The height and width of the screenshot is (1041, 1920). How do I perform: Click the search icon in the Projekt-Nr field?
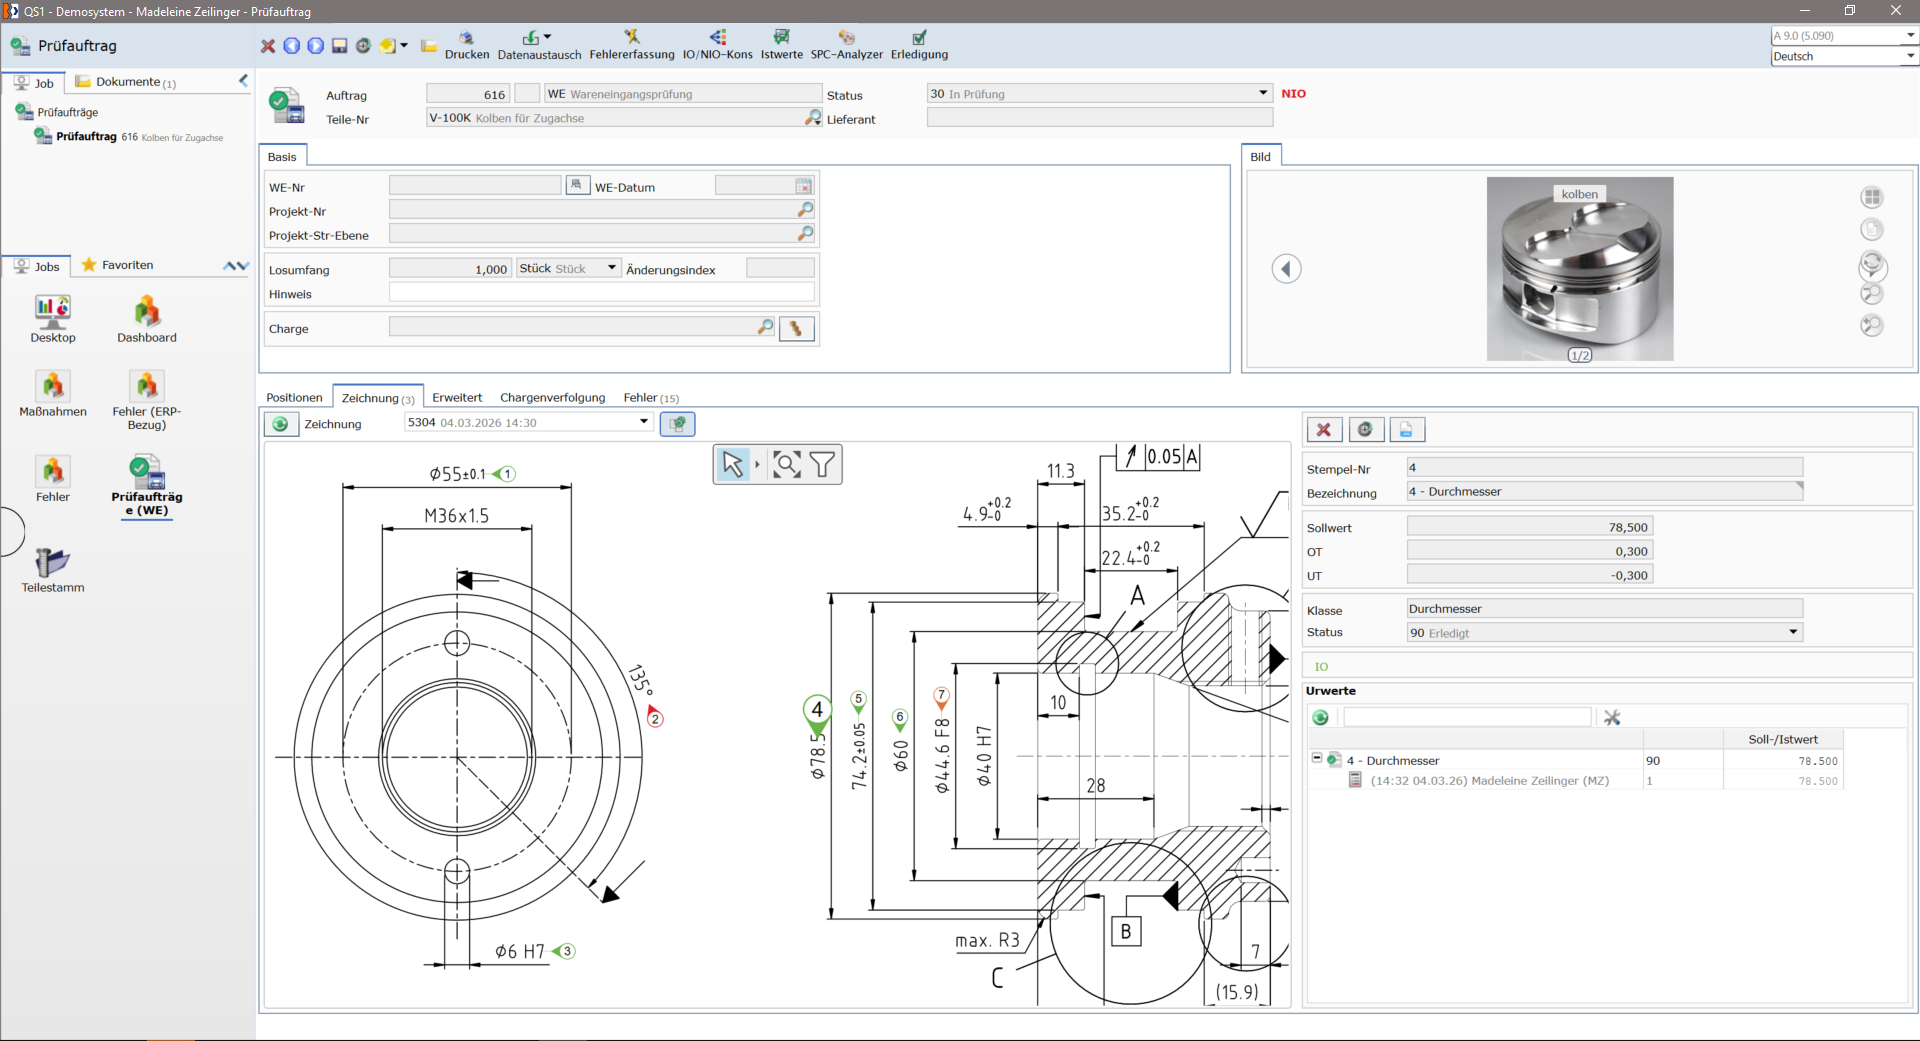point(805,210)
